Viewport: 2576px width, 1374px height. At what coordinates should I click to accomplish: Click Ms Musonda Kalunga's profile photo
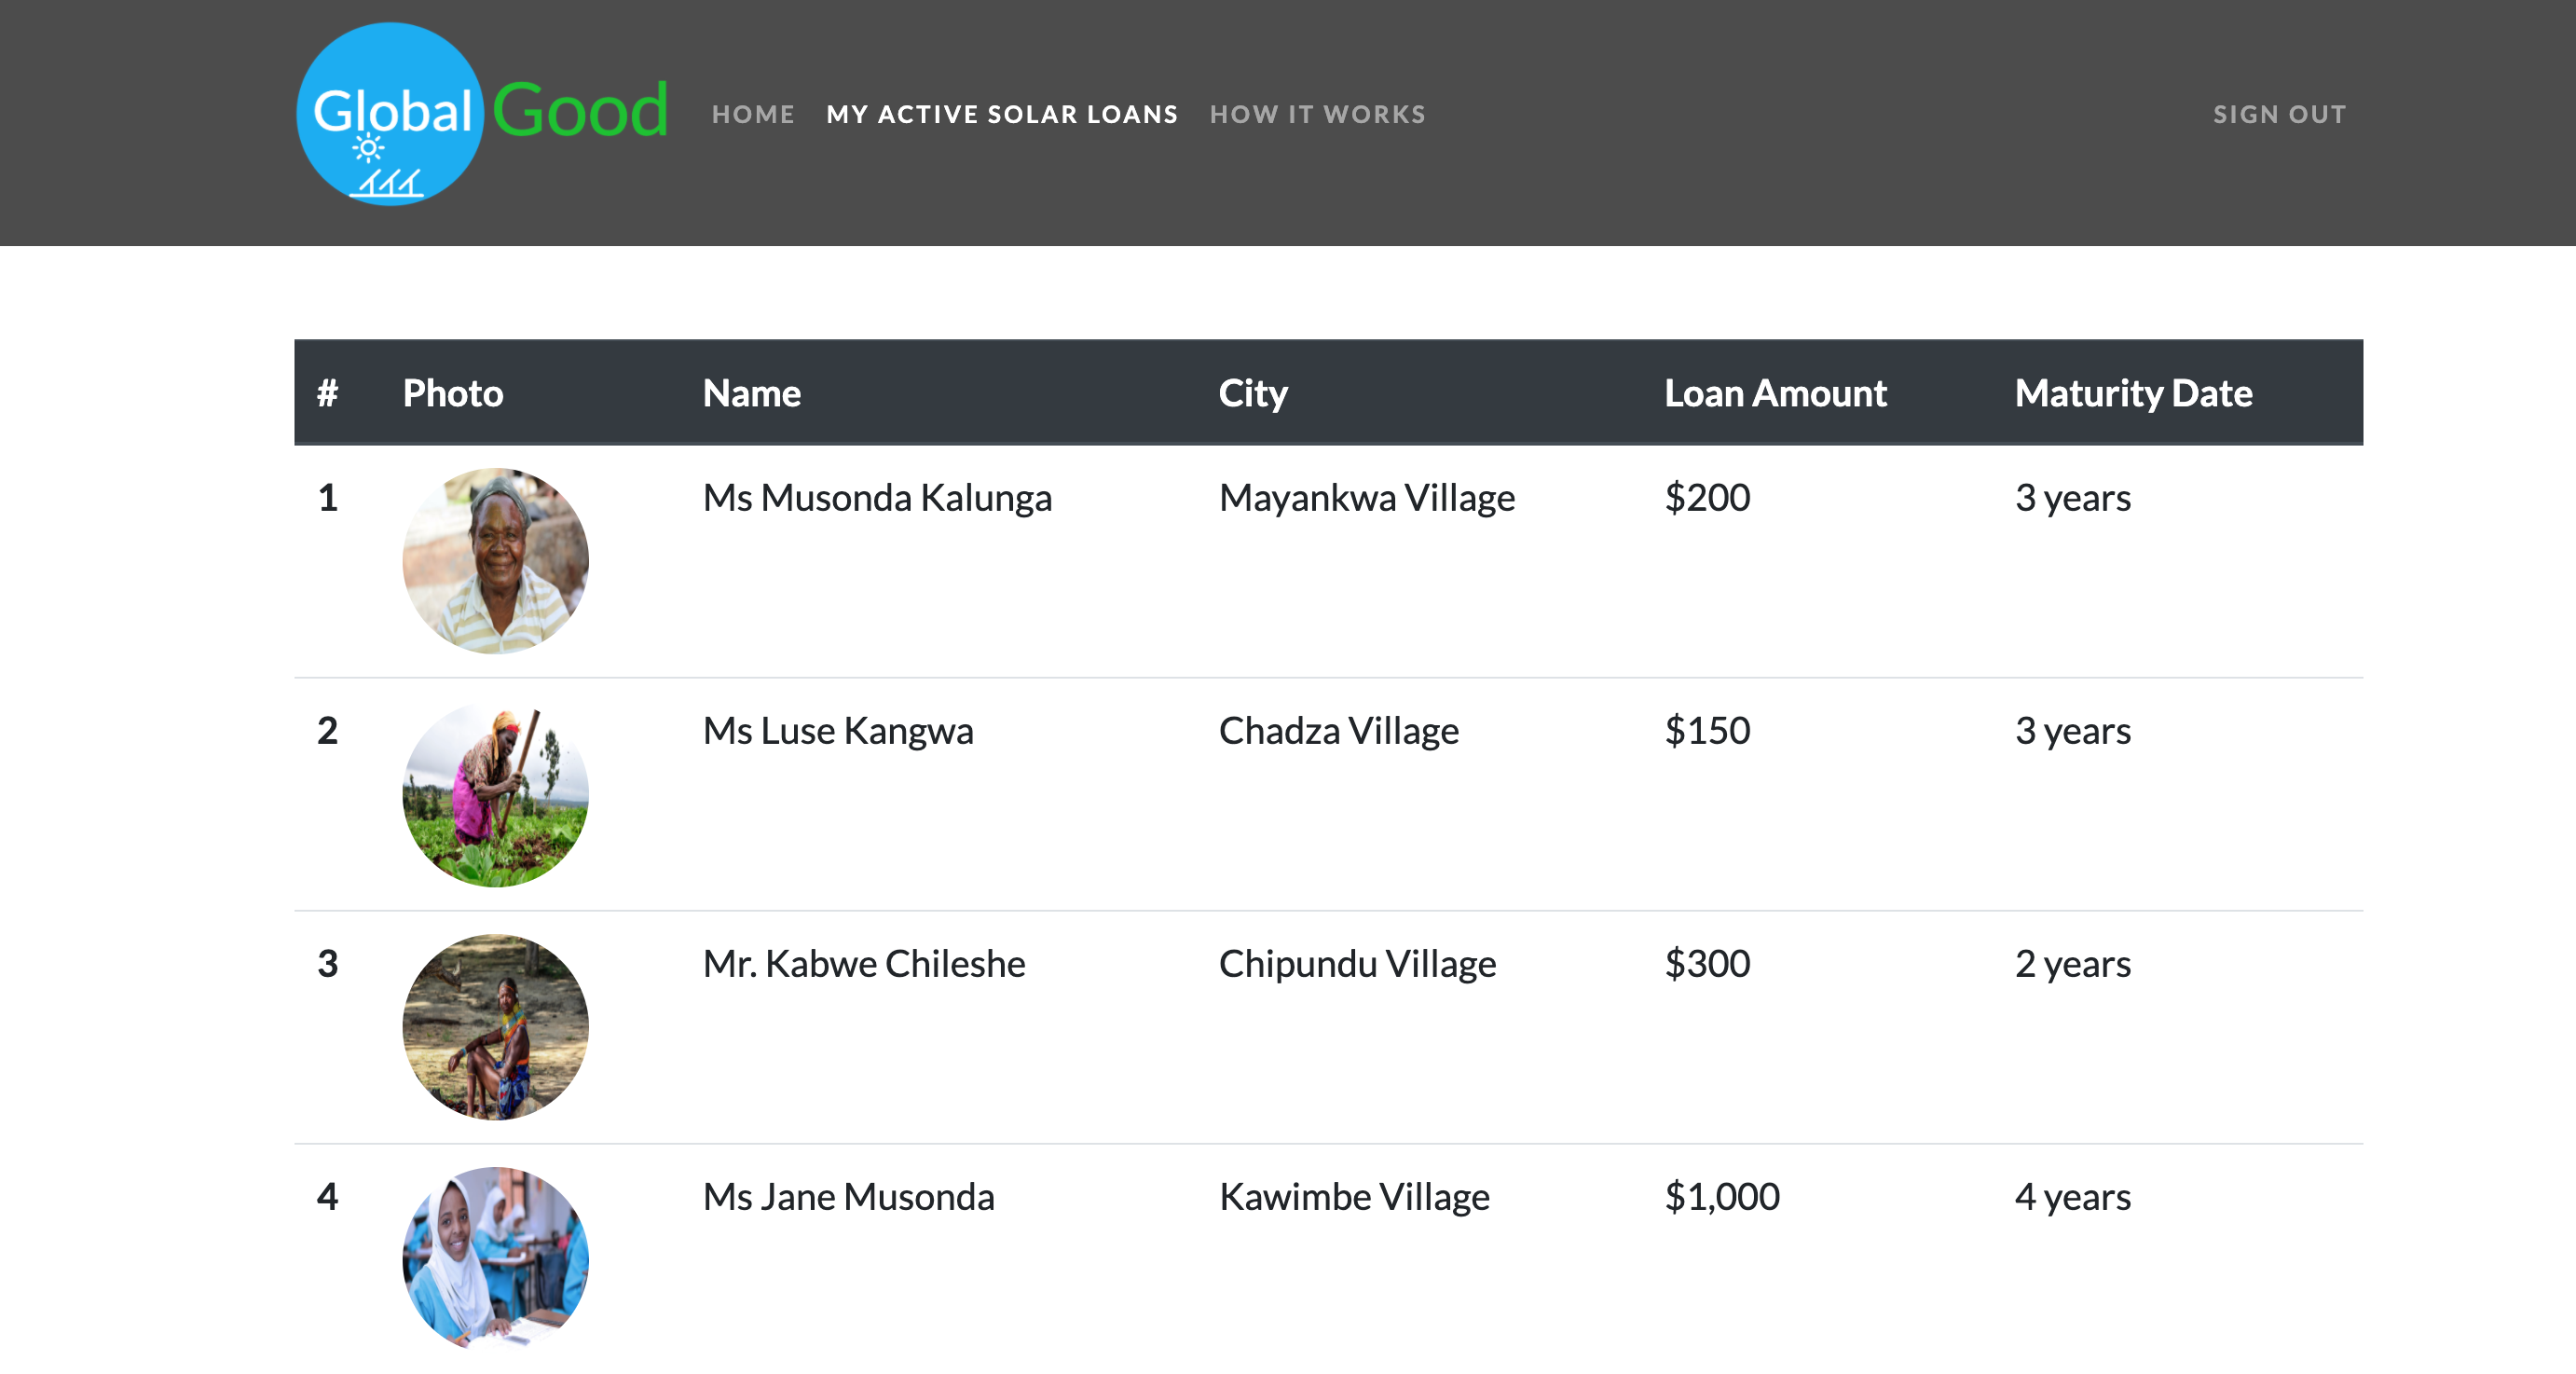tap(495, 560)
